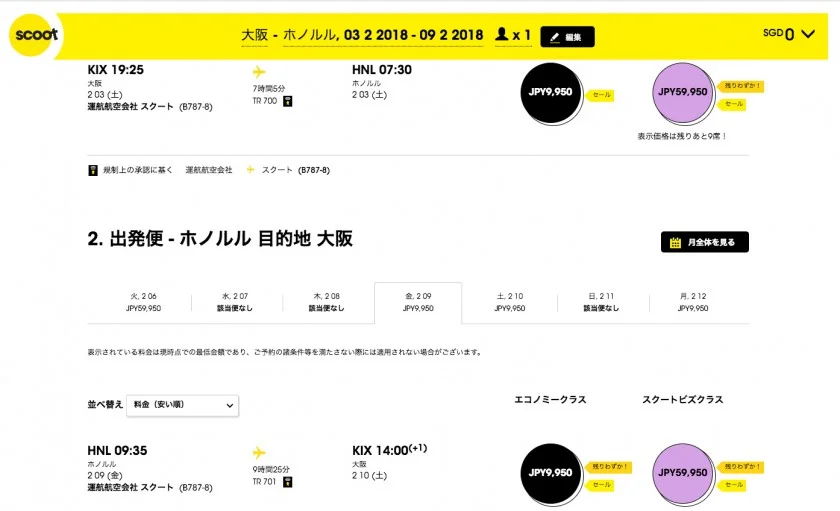Select JPY9,950 economy fare for HNL departure
This screenshot has height=511, width=840.
551,473
